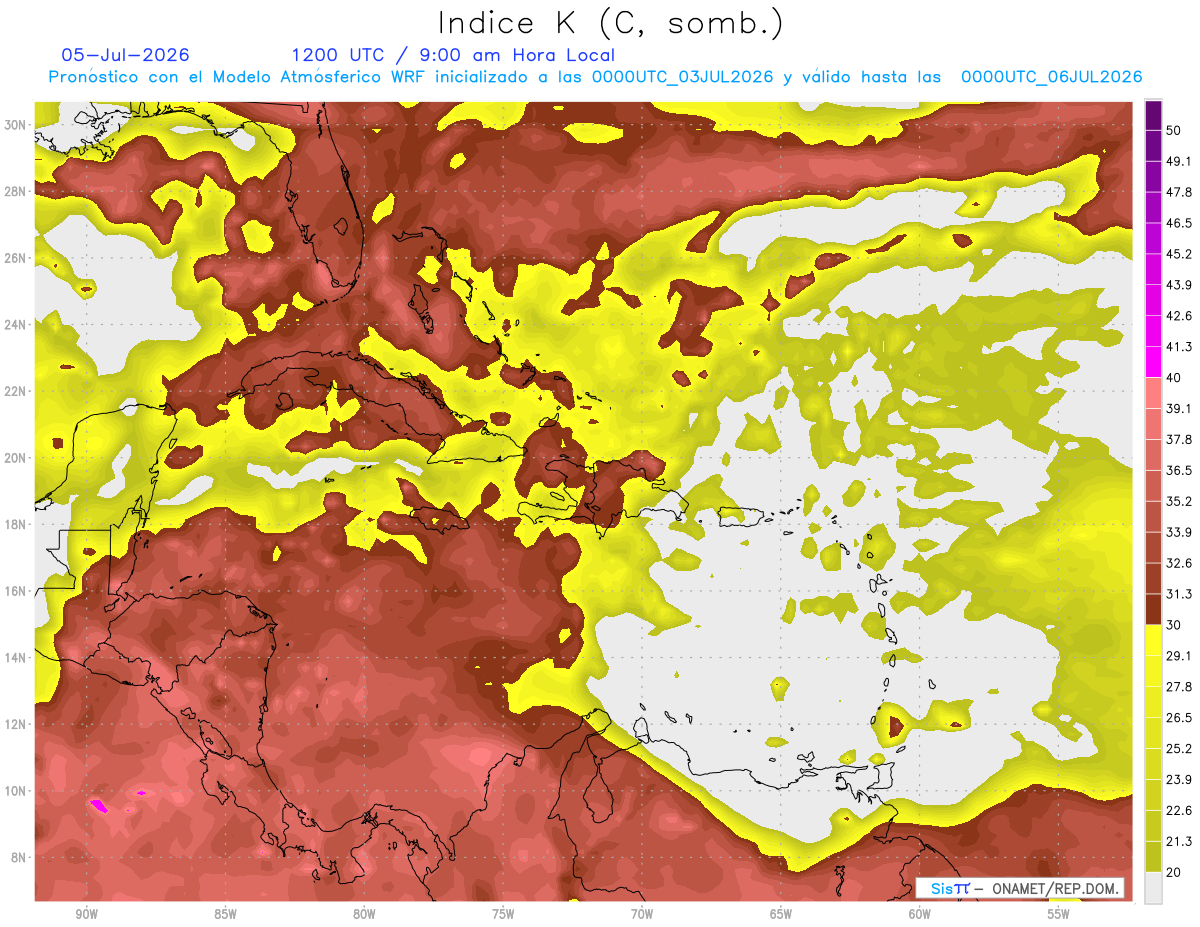The image size is (1200, 927).
Task: Click color scale value "35.2"
Action: click(1179, 501)
